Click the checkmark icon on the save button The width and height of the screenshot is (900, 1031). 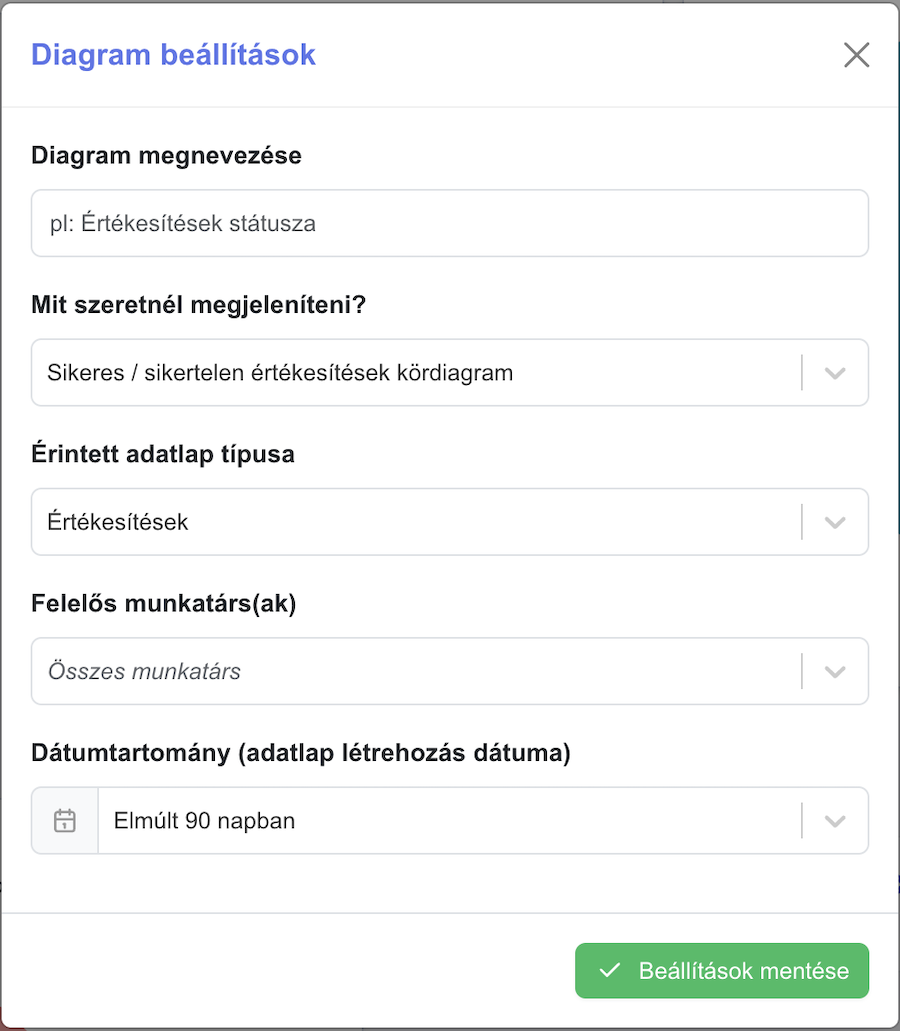(x=609, y=970)
